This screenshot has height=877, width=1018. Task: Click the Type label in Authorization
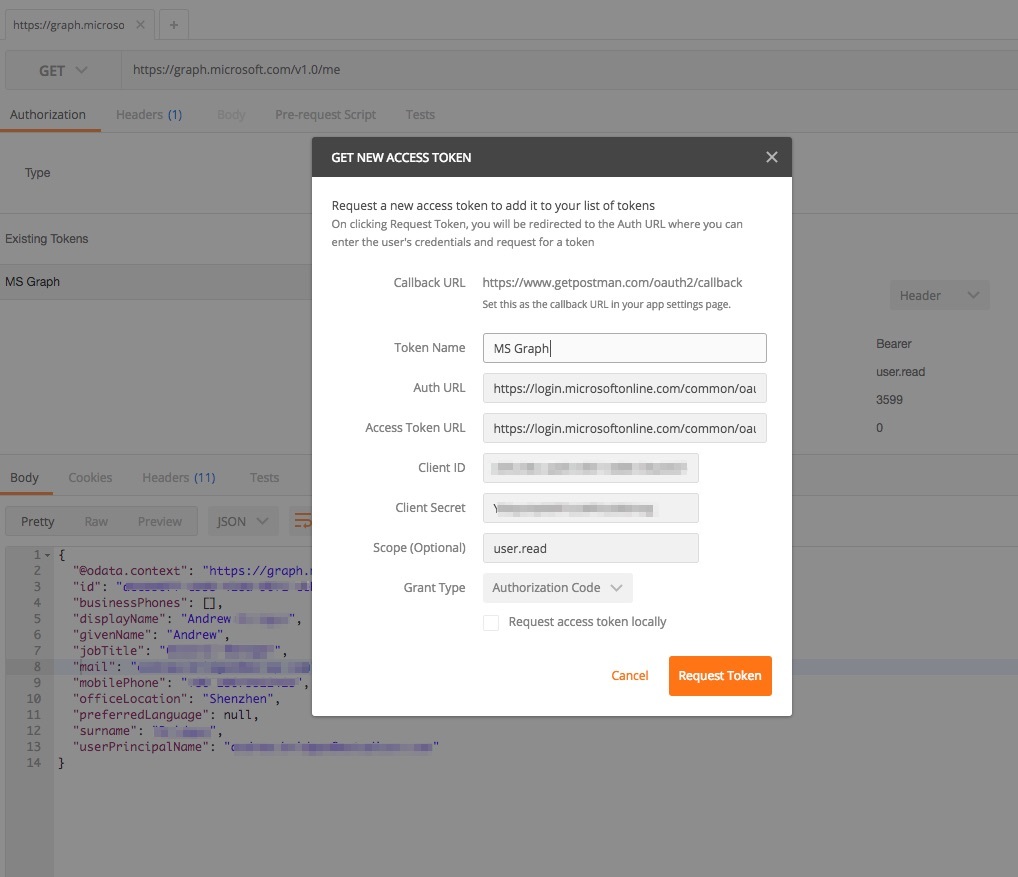[x=38, y=173]
